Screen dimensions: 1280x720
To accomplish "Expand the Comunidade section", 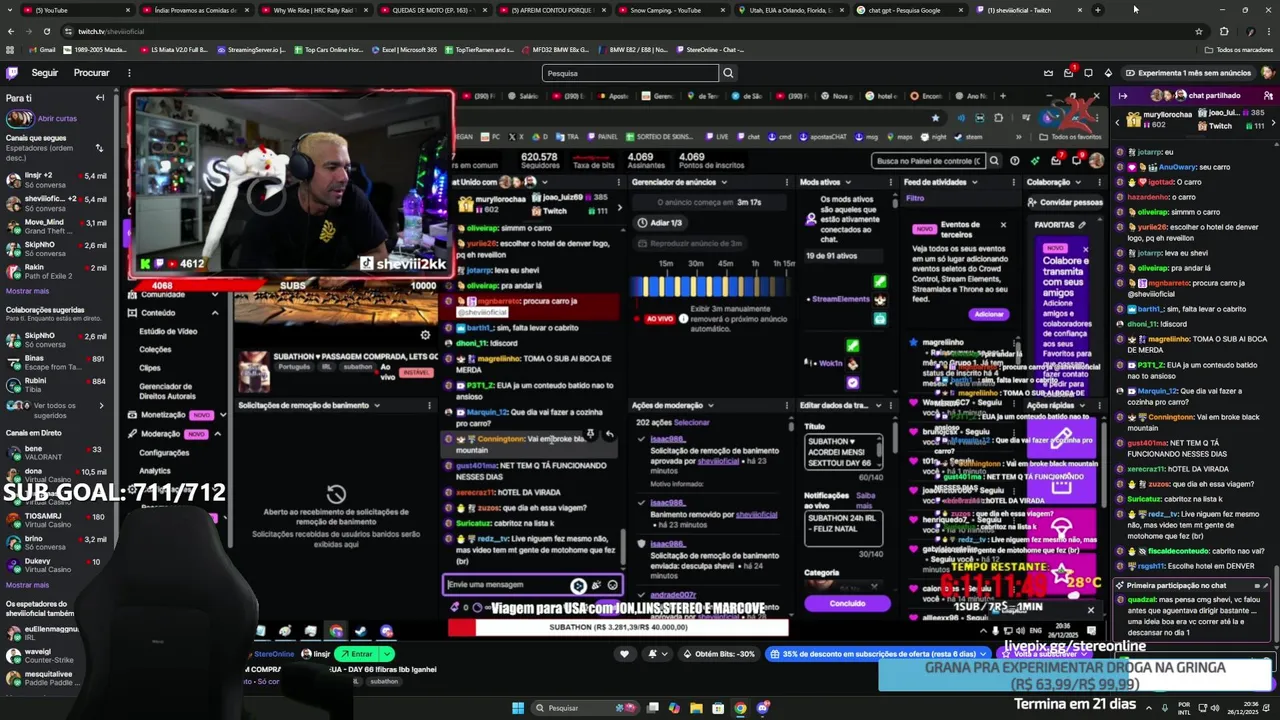I will [x=214, y=295].
